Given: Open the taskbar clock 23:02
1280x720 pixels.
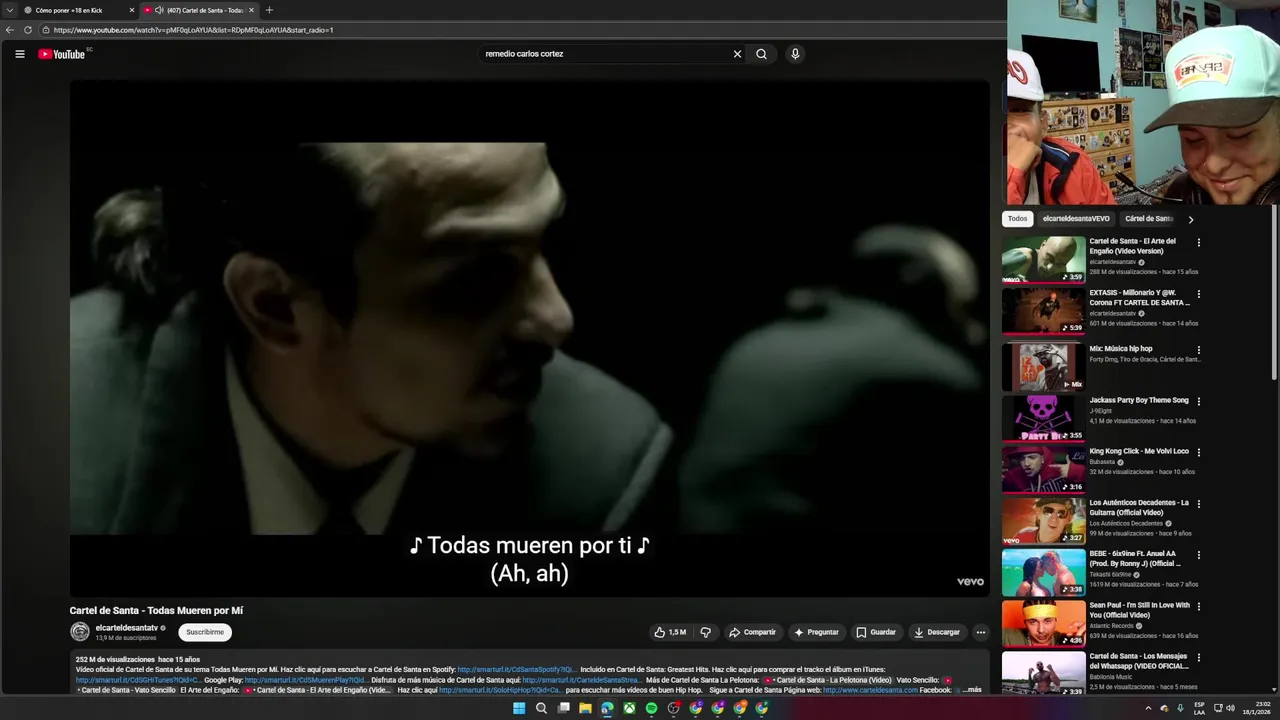Looking at the screenshot, I should click(1256, 708).
